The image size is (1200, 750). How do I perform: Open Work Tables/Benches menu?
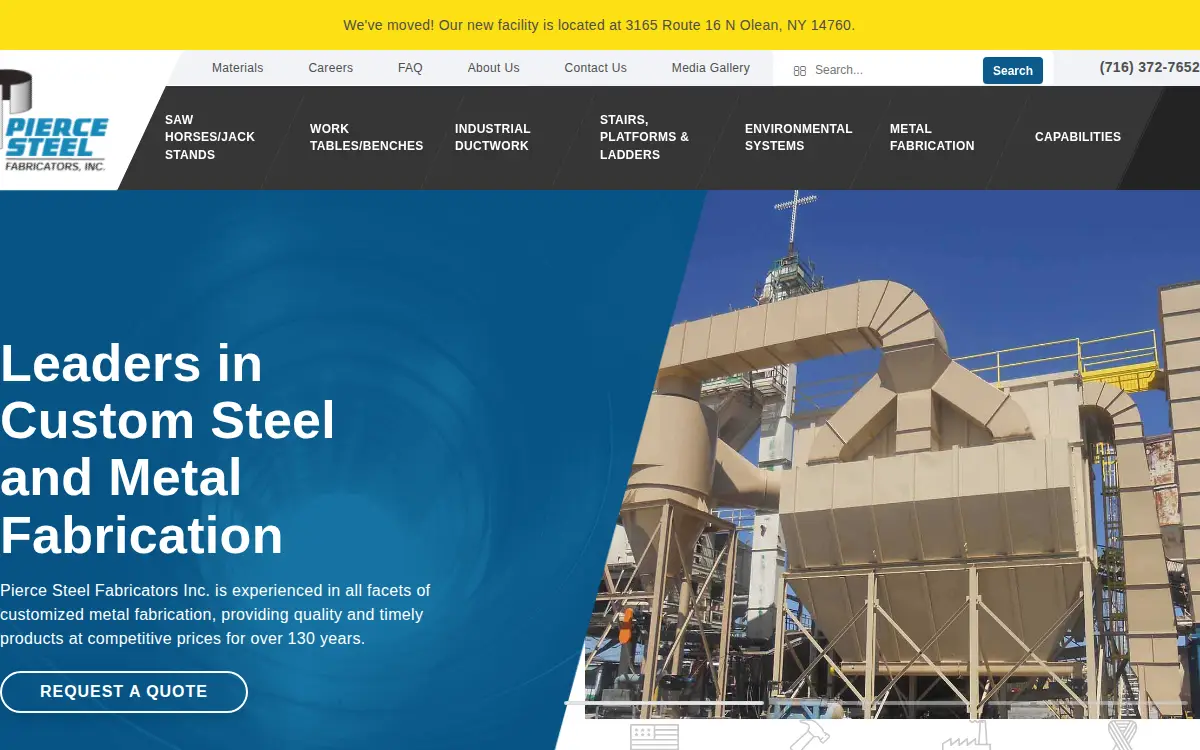pyautogui.click(x=366, y=137)
